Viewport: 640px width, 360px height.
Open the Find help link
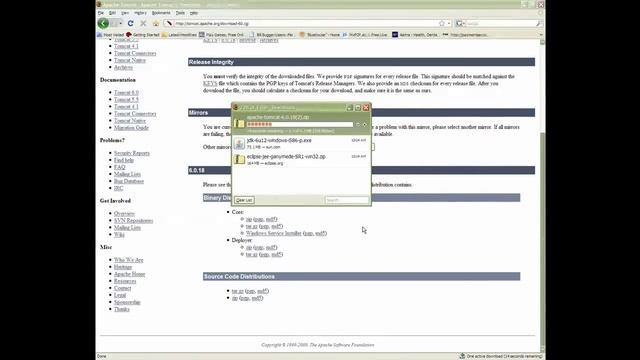coord(124,160)
